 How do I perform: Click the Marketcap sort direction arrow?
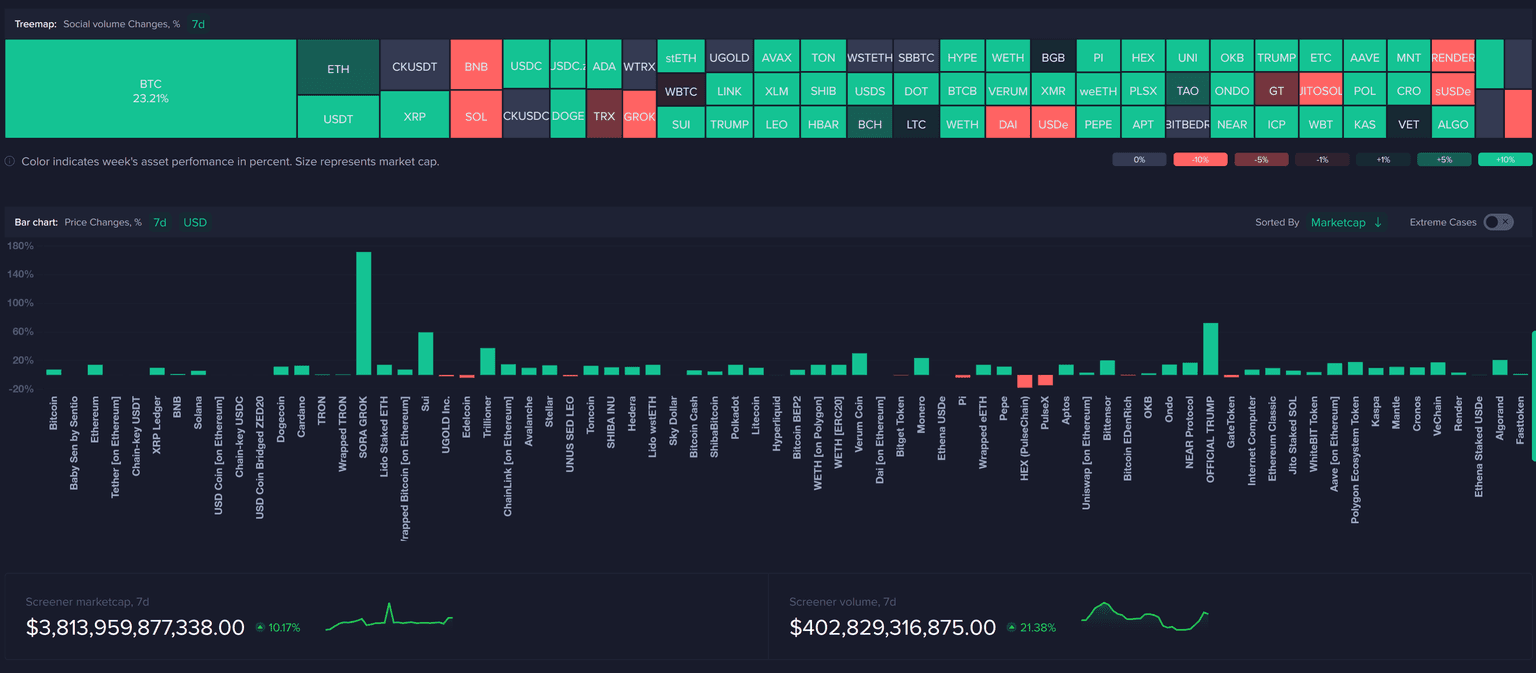(x=1378, y=222)
